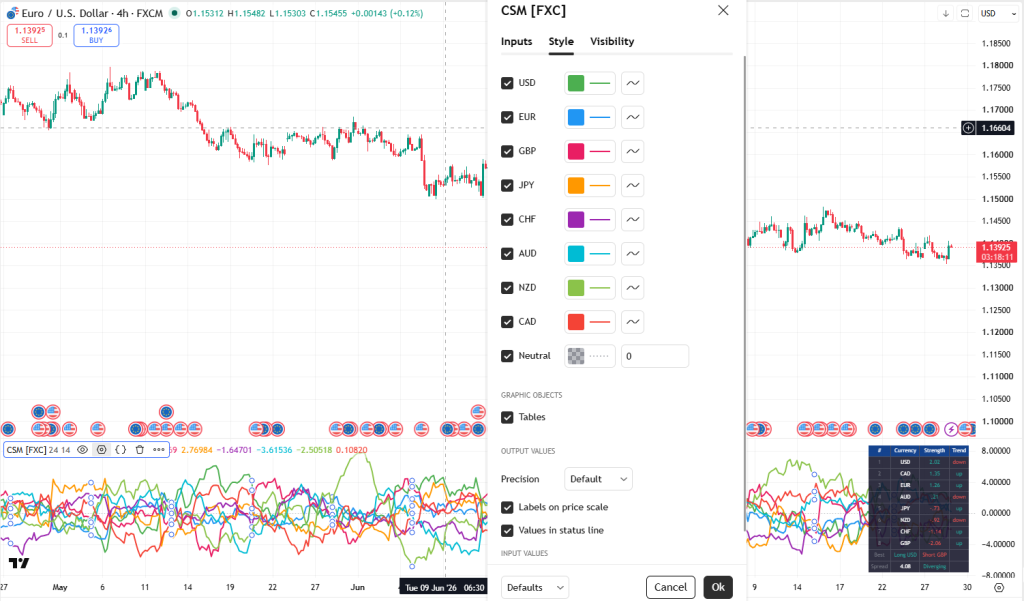The image size is (1024, 601).
Task: Click the Neutral level value field
Action: pos(654,356)
